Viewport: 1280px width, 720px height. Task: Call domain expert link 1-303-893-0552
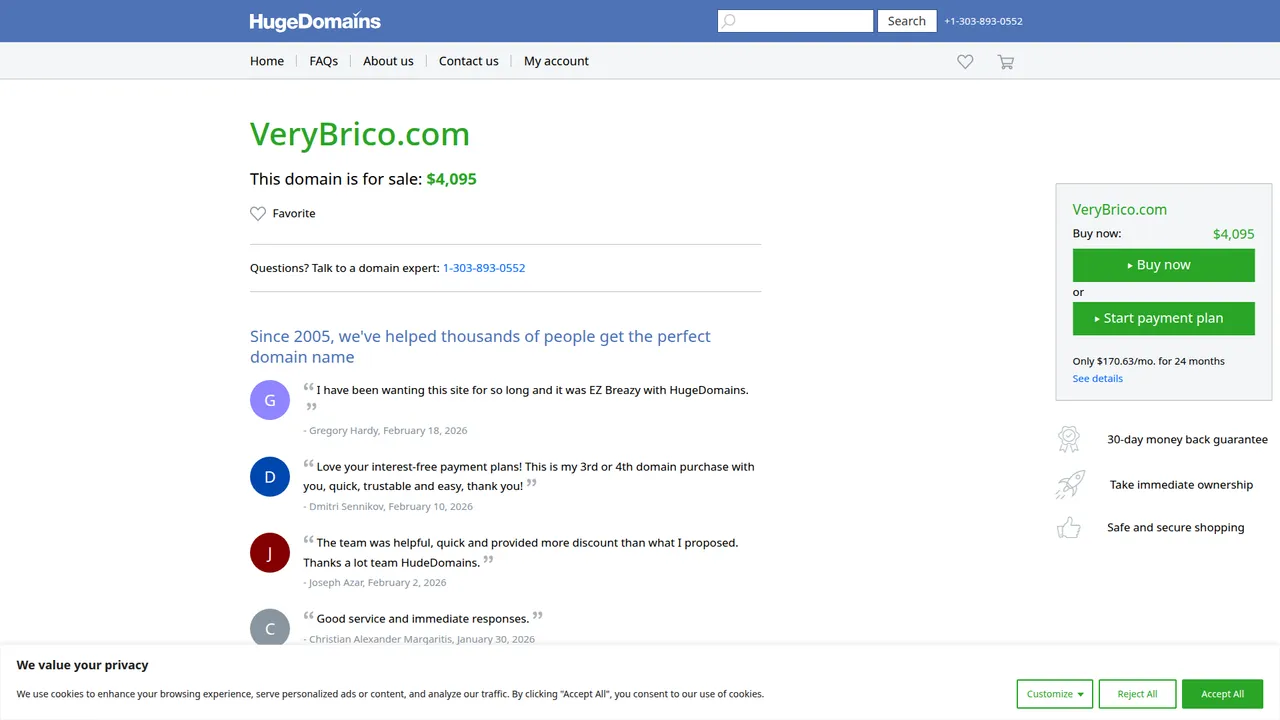pyautogui.click(x=484, y=268)
